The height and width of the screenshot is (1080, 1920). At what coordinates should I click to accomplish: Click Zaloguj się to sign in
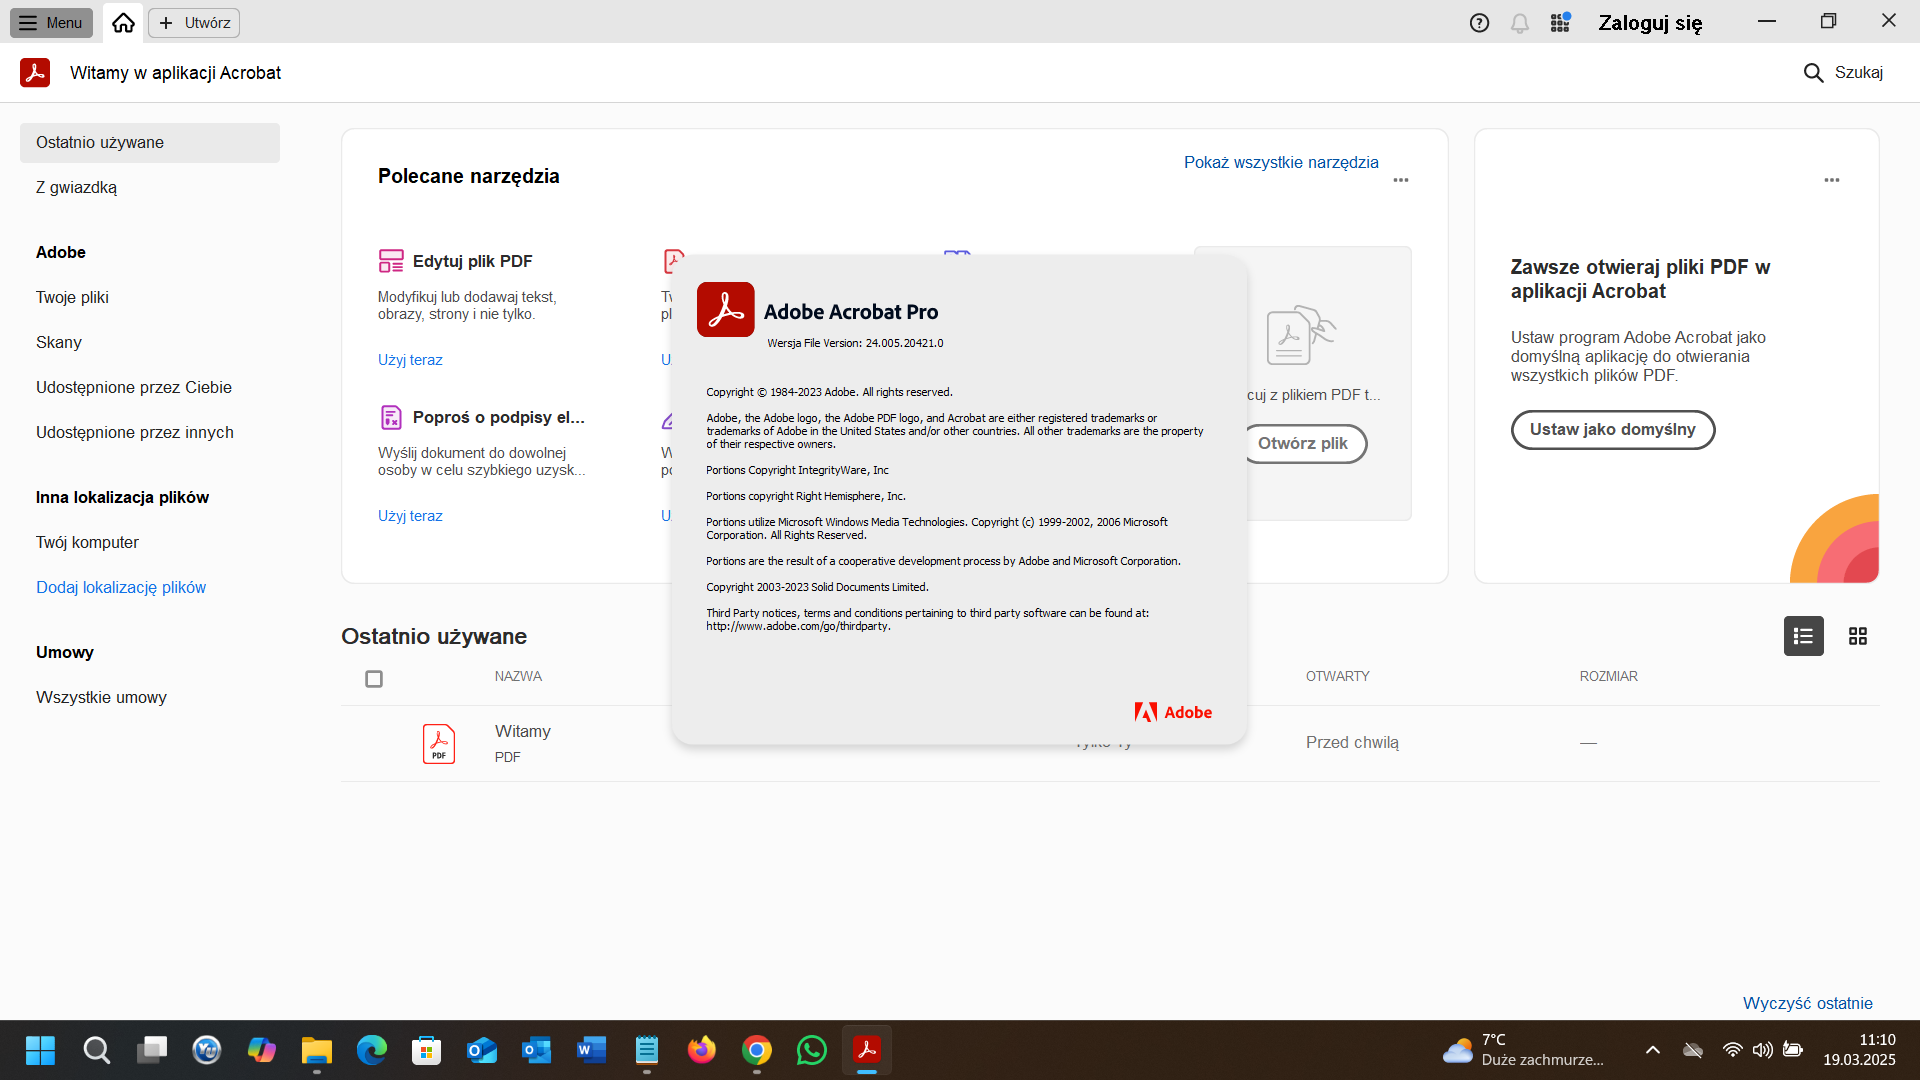point(1650,23)
